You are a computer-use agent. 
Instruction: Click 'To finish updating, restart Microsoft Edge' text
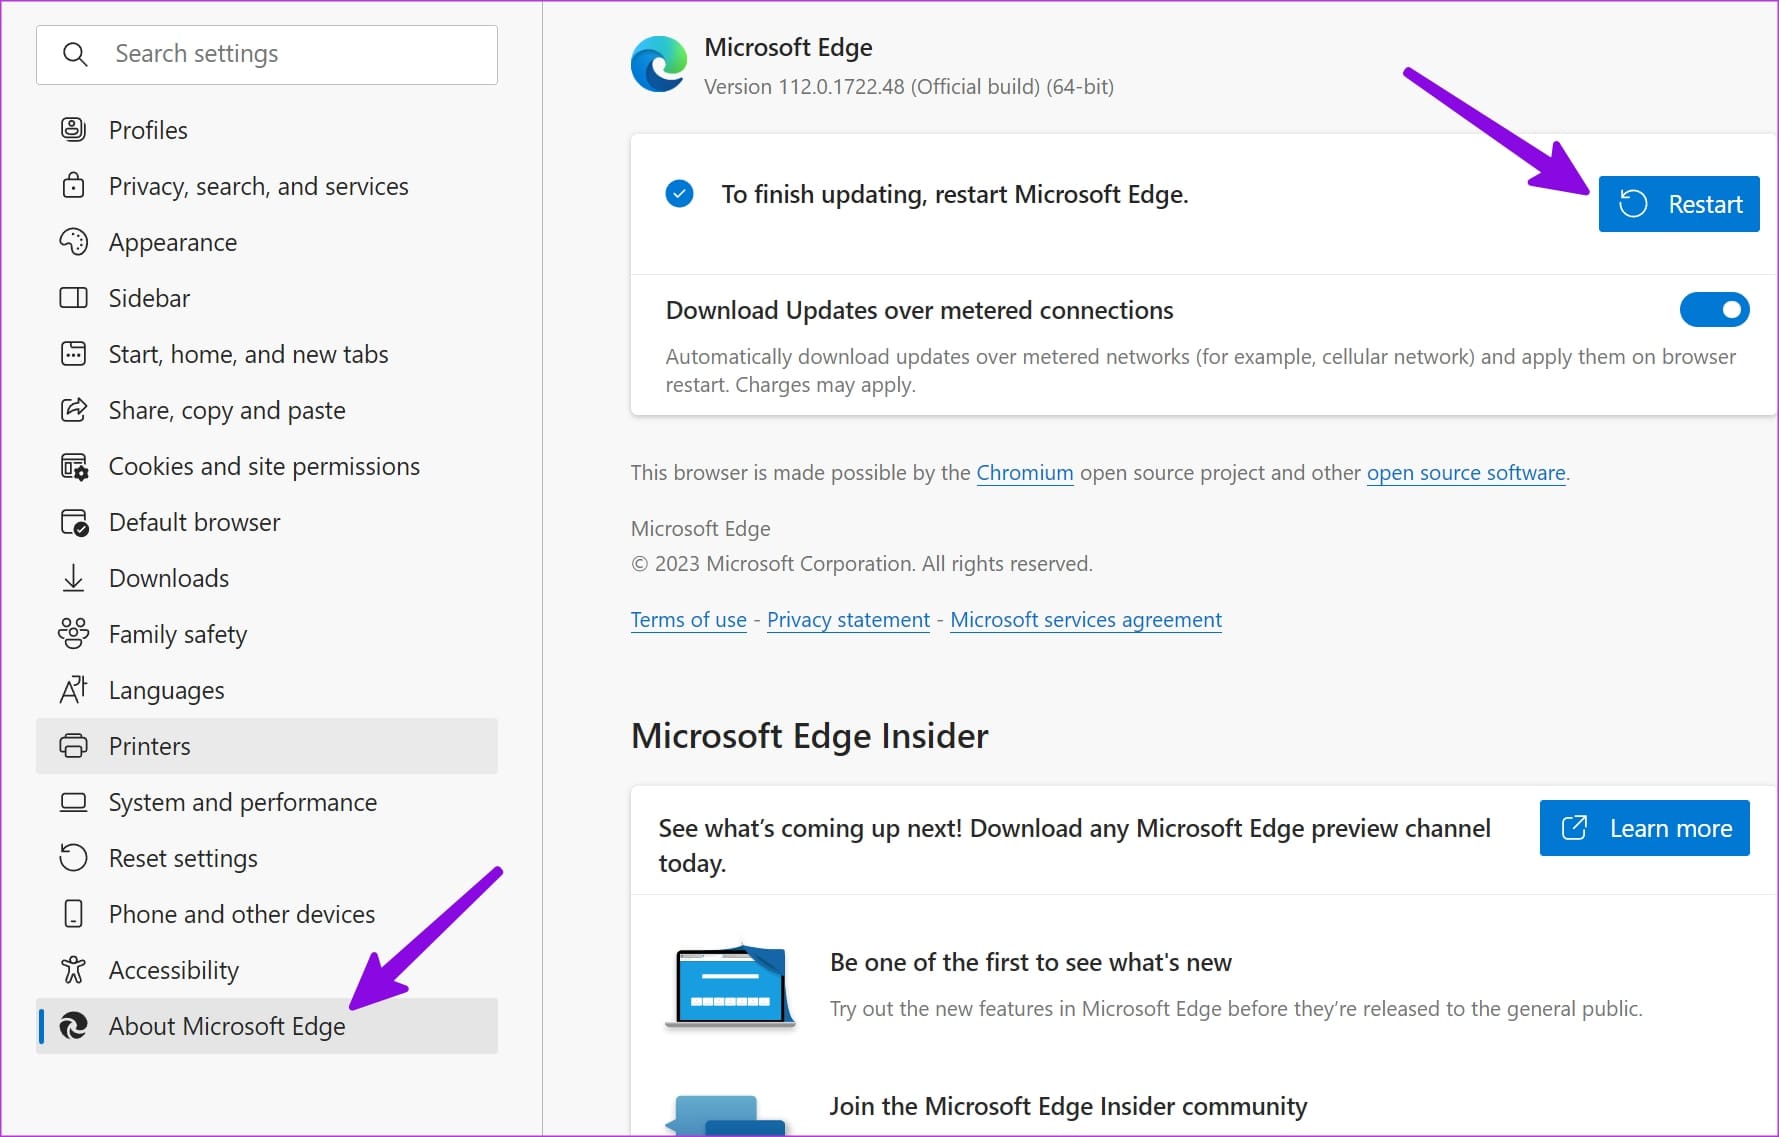(955, 194)
